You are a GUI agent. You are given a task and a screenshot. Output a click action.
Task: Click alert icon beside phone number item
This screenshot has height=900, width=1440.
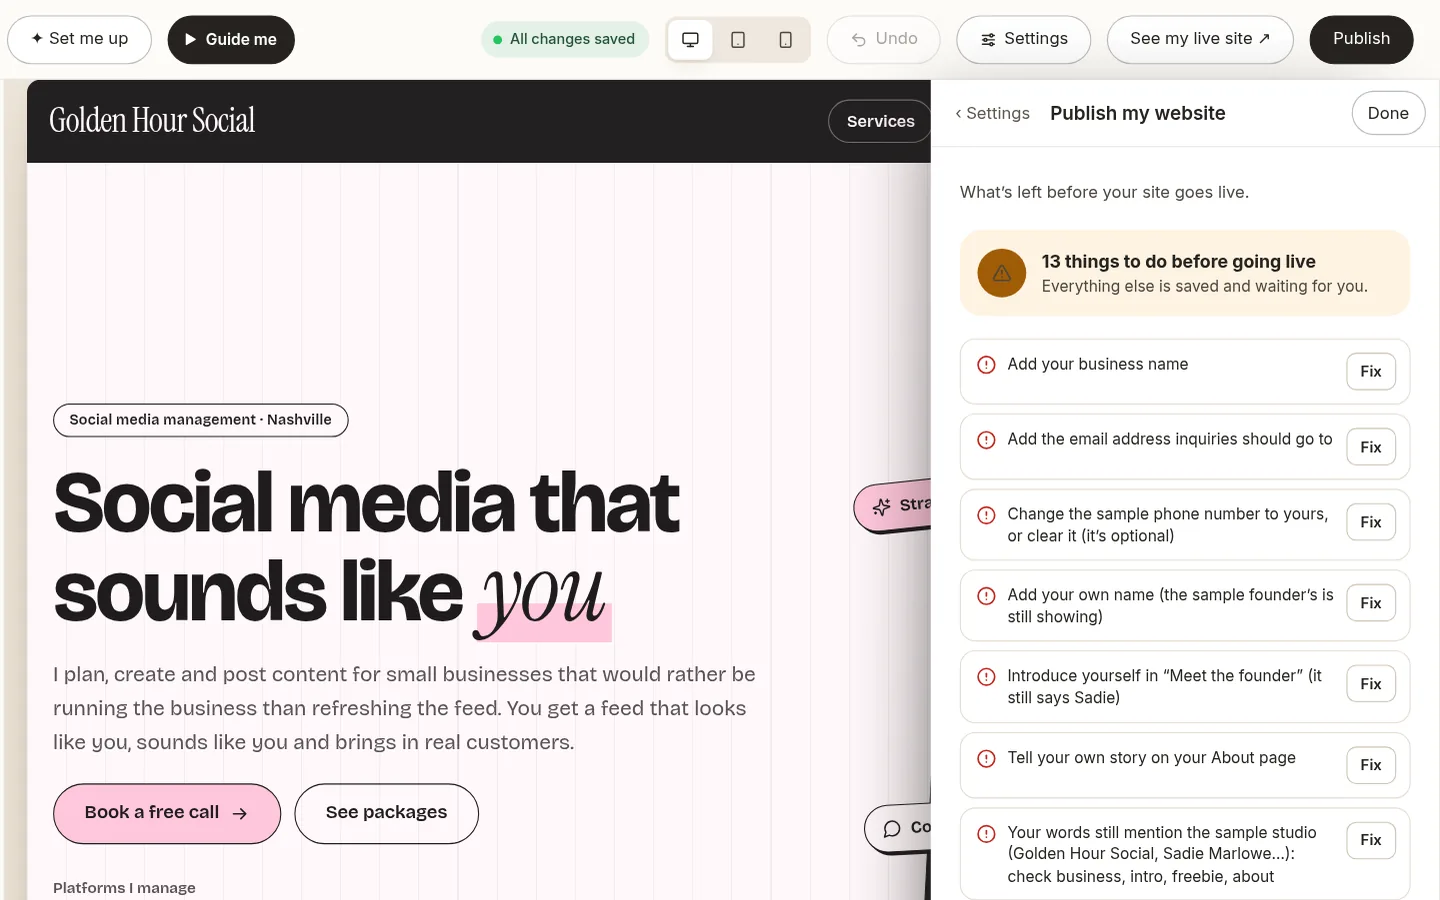(986, 515)
